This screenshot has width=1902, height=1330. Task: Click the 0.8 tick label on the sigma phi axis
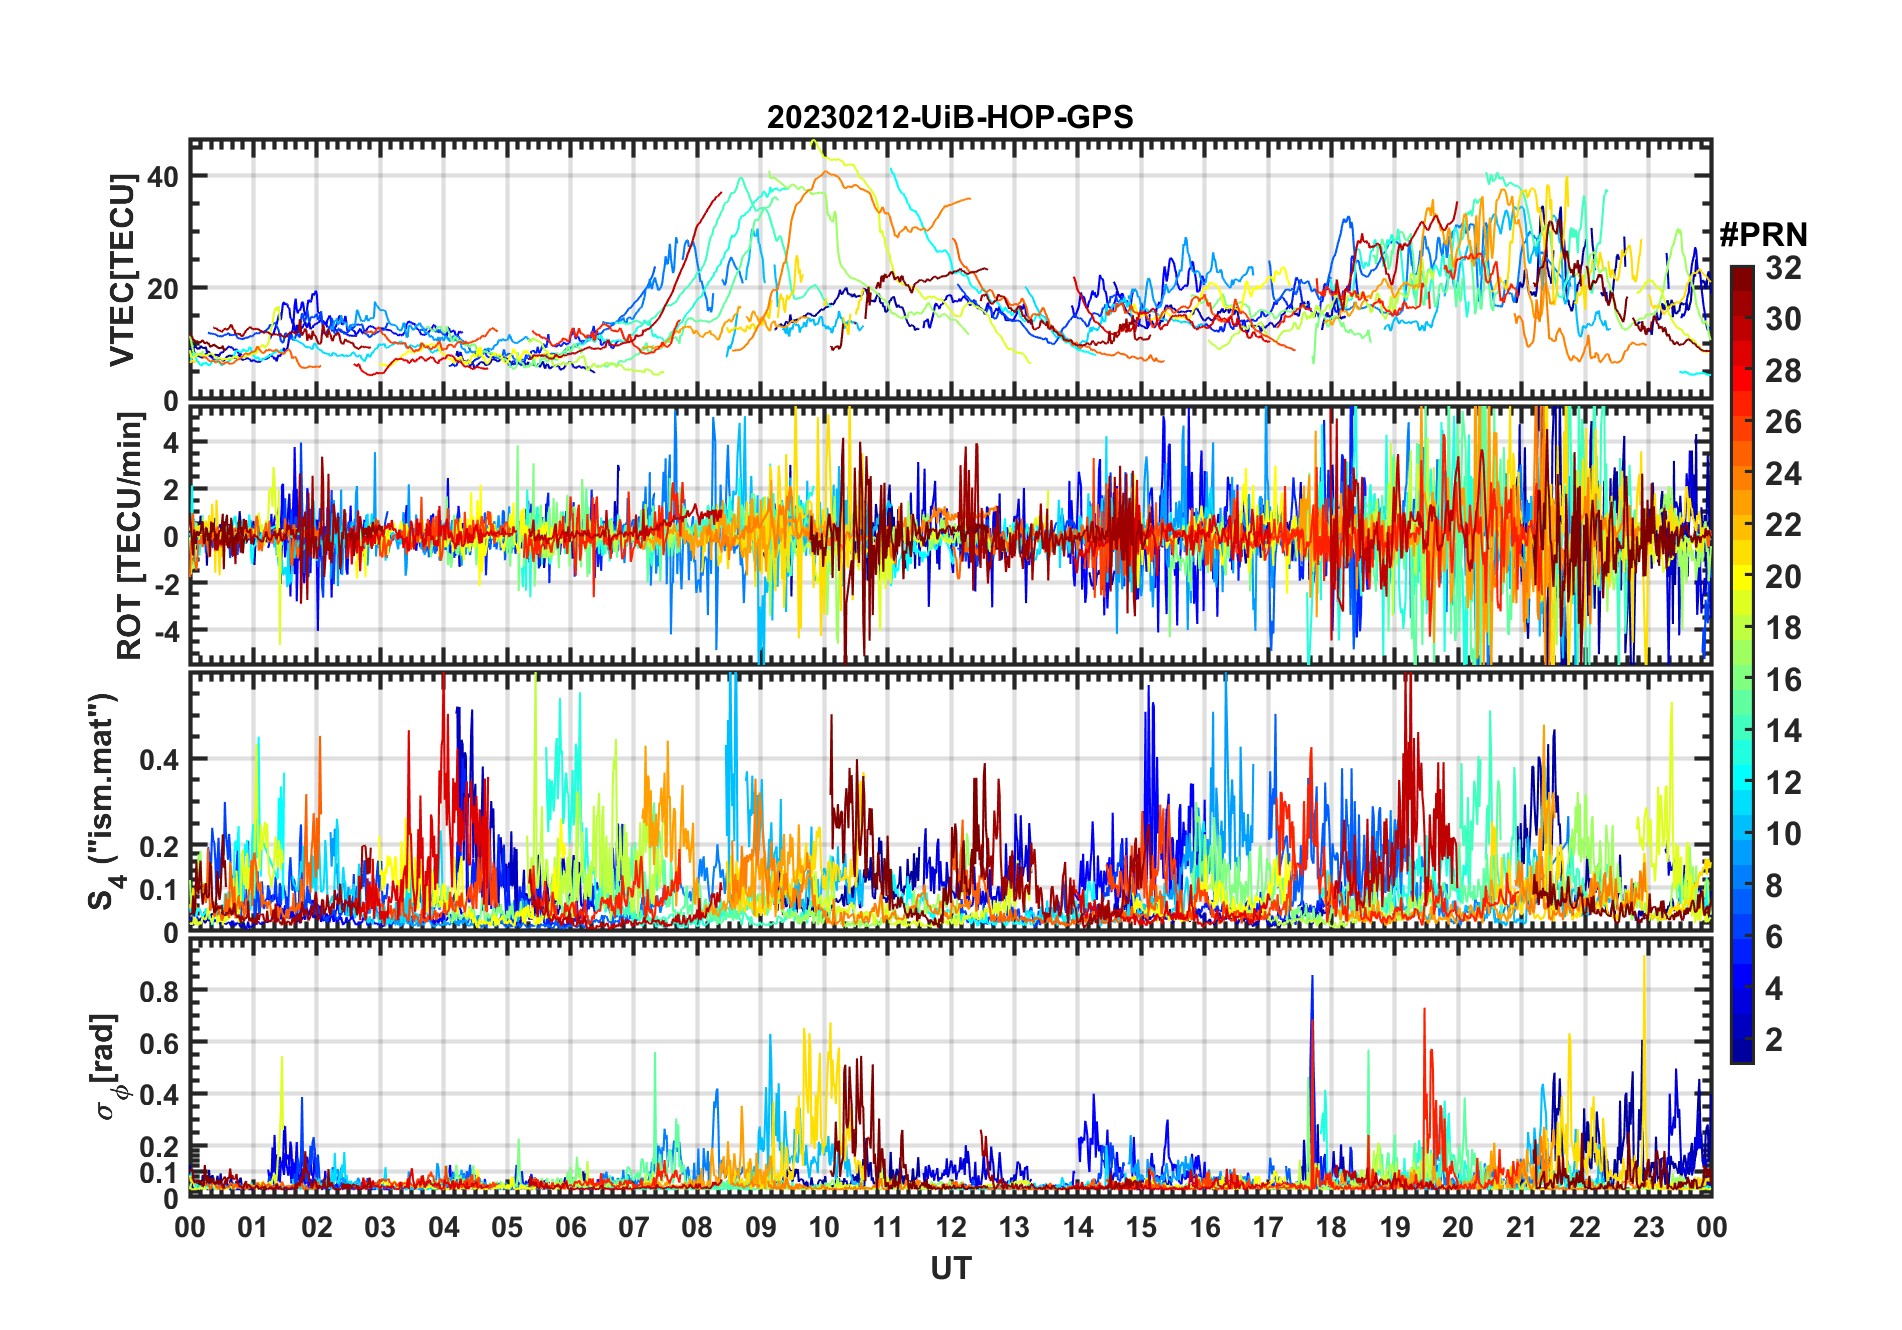pos(158,991)
